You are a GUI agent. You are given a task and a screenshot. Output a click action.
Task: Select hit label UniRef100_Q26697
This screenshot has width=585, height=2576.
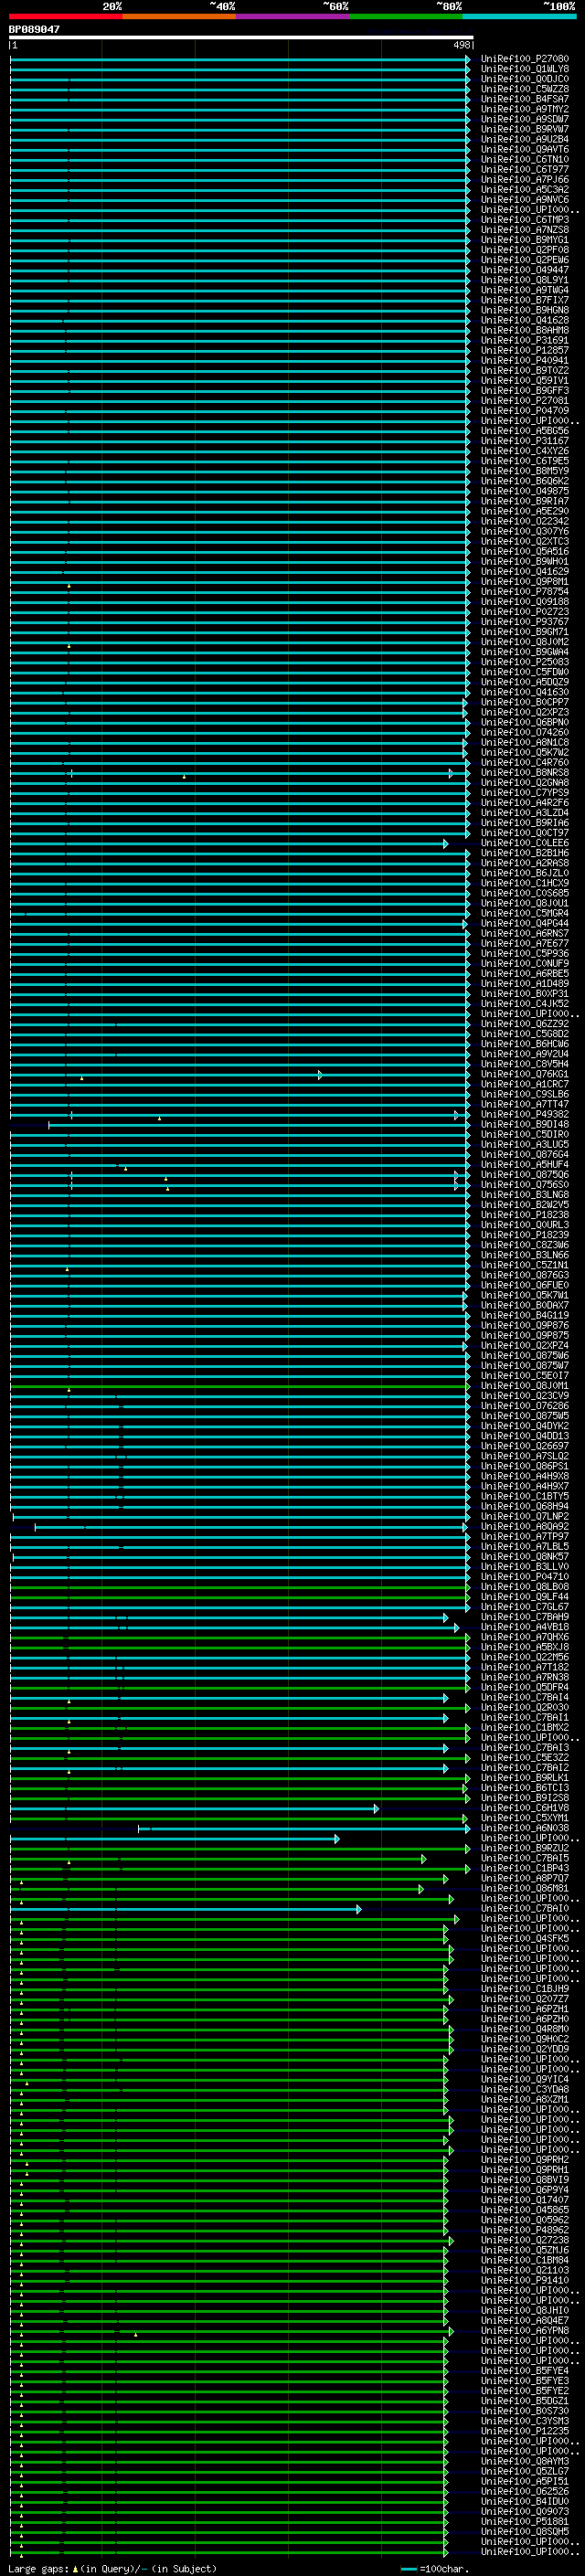(x=525, y=1446)
